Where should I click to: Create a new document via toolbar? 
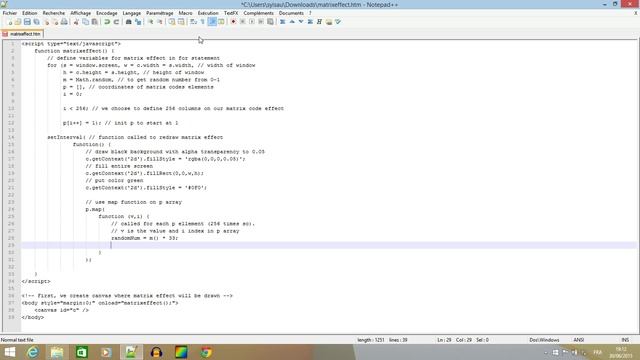(x=9, y=22)
